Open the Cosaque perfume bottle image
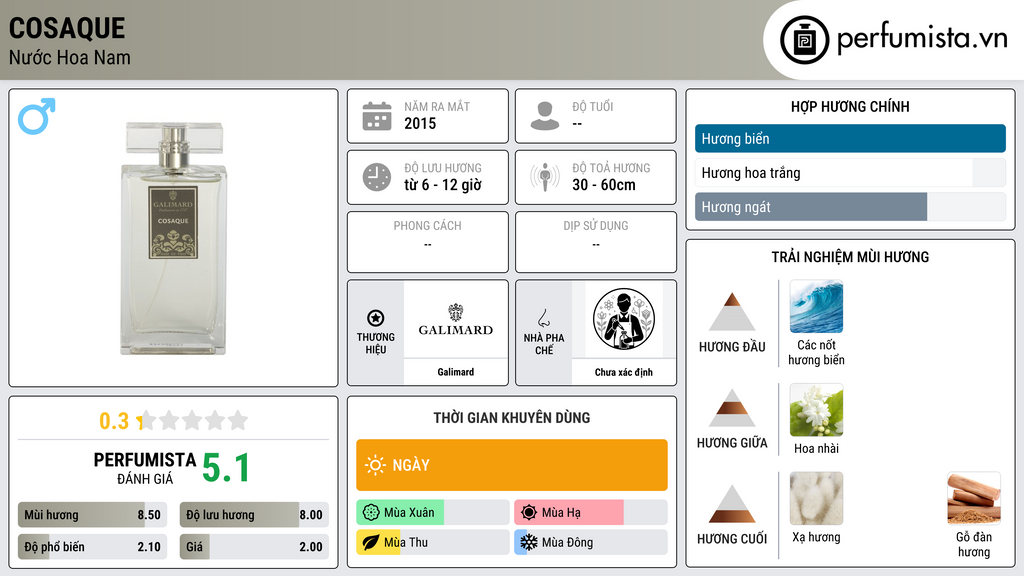 [174, 238]
